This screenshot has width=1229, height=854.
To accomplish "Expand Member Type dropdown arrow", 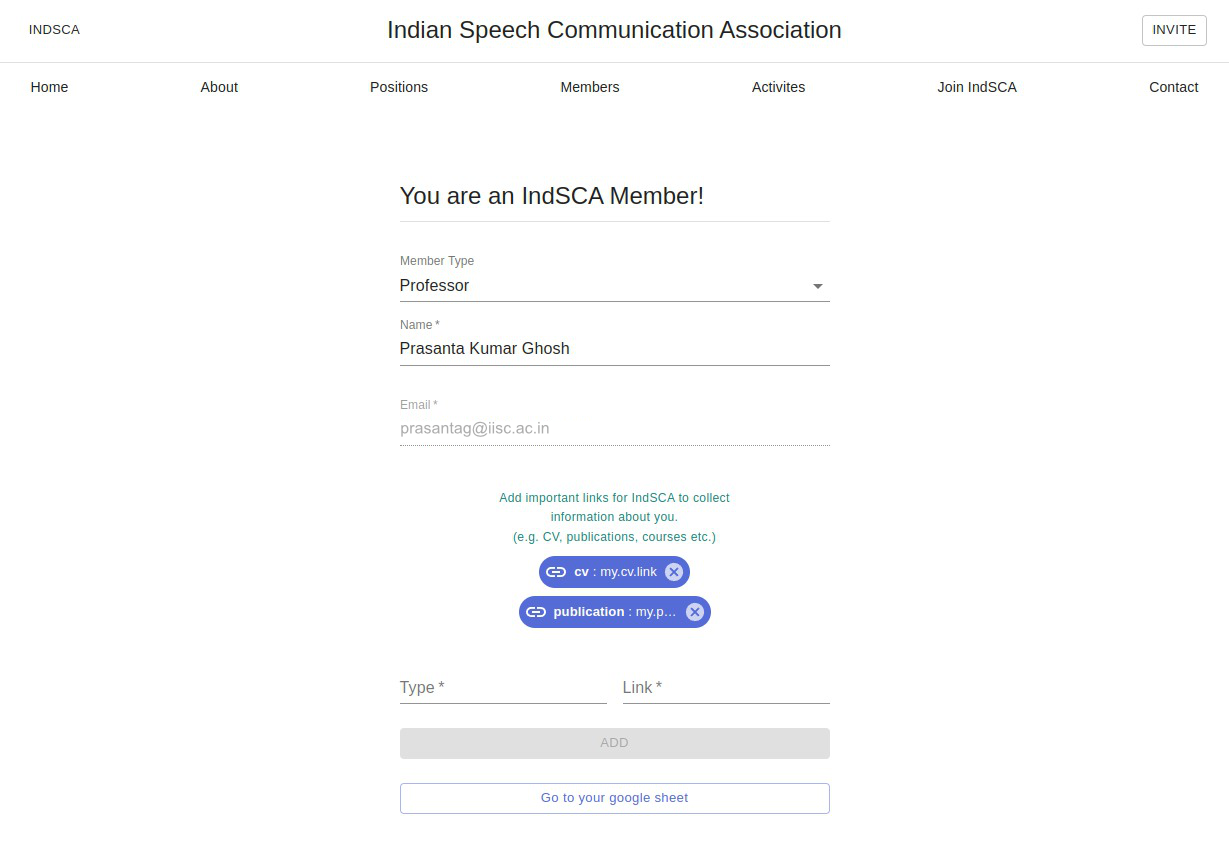I will pyautogui.click(x=817, y=286).
